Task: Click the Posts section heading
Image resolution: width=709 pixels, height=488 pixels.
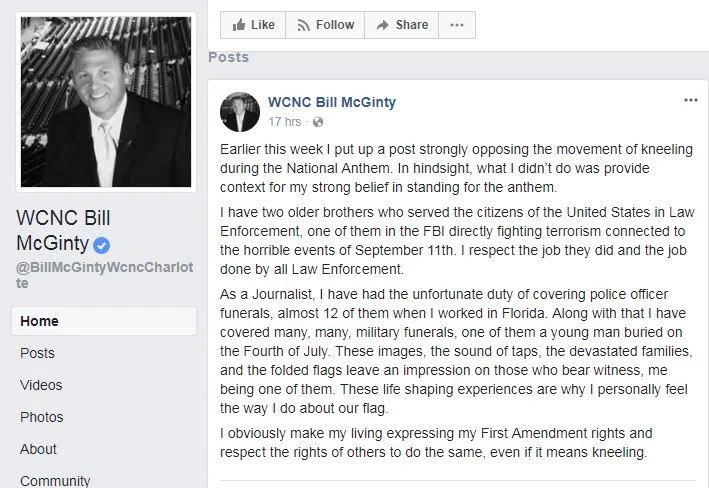Action: coord(228,57)
